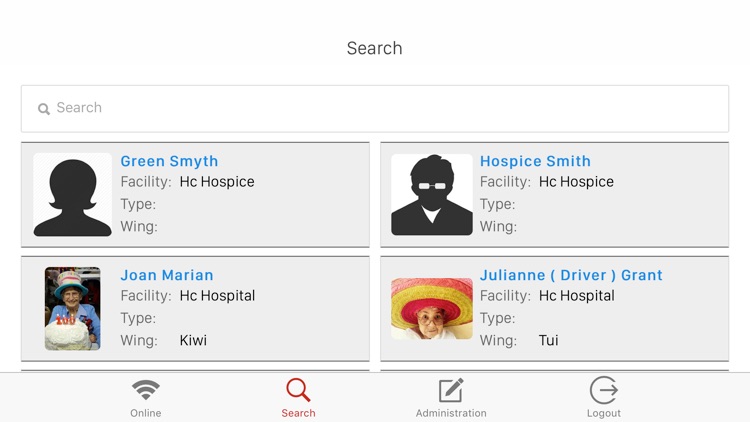Image resolution: width=750 pixels, height=422 pixels.
Task: Select Julianne Grant's Tui wing value
Action: [548, 340]
